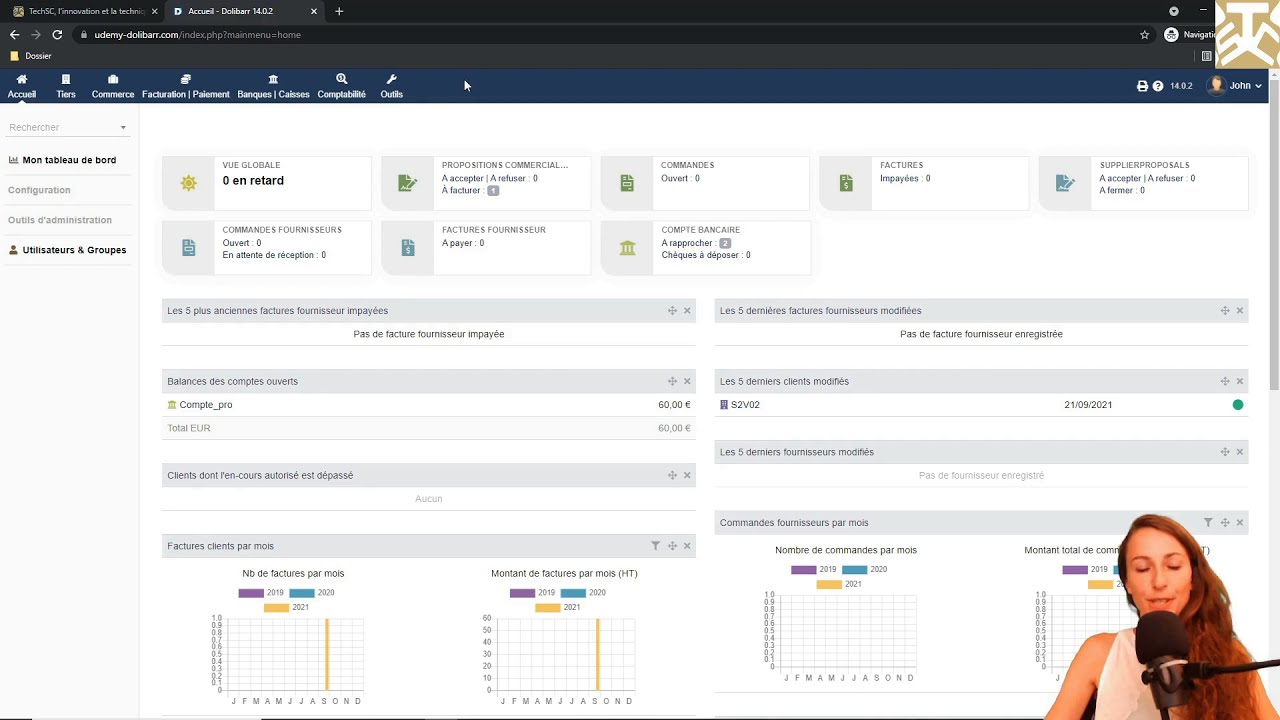1280x720 pixels.
Task: Open Outils d'administration in sidebar
Action: pos(60,220)
